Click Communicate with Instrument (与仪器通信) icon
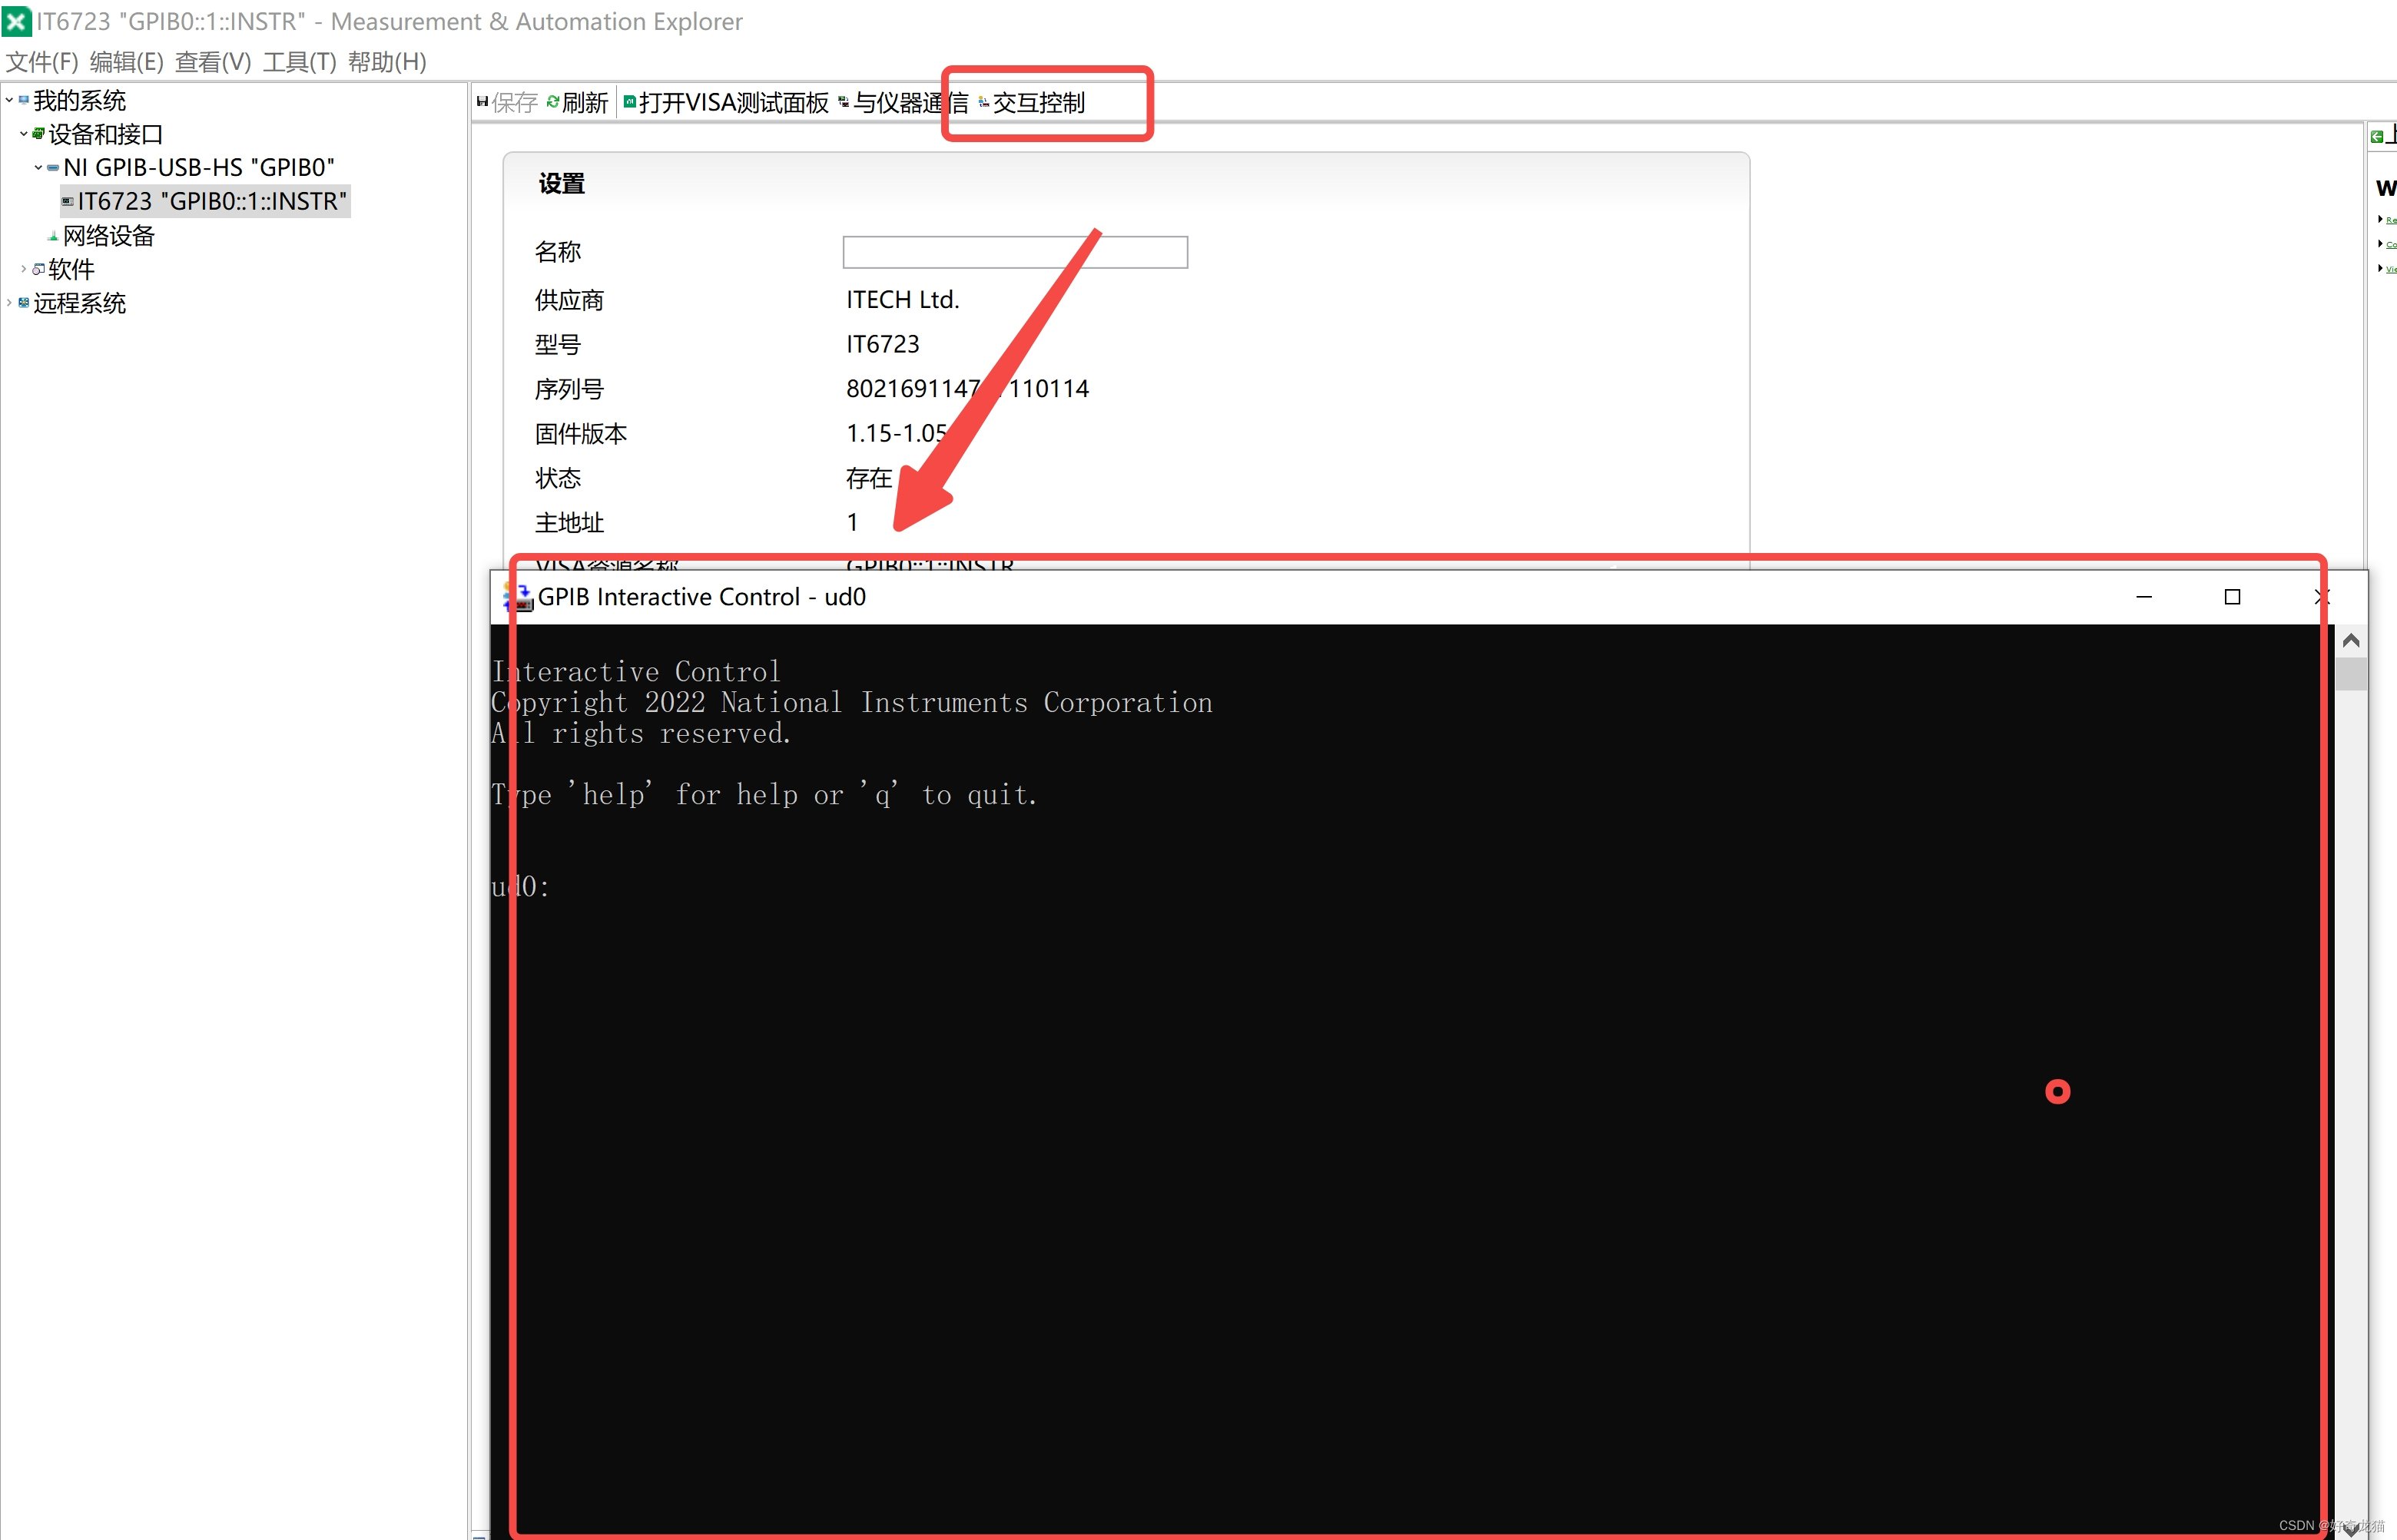The width and height of the screenshot is (2397, 1540). [x=844, y=102]
